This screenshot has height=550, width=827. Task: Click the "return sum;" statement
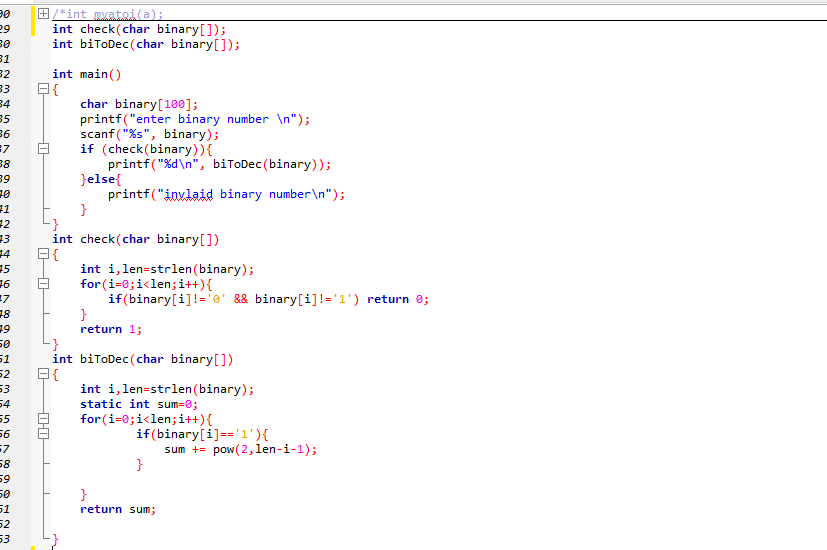pyautogui.click(x=118, y=509)
